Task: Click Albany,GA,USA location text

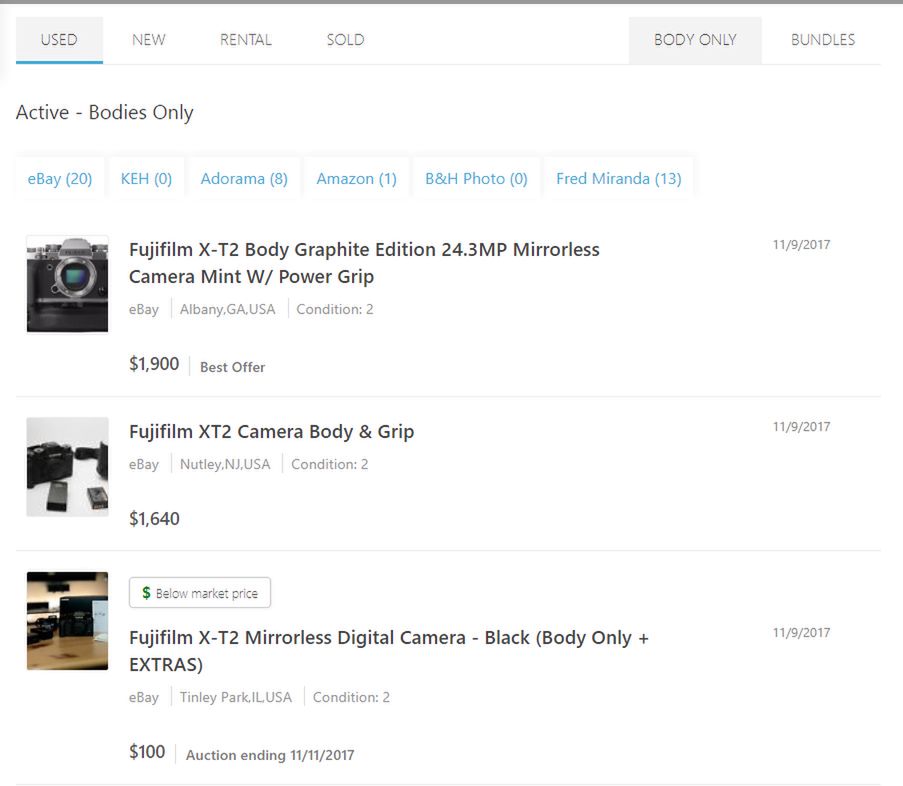Action: coord(227,309)
